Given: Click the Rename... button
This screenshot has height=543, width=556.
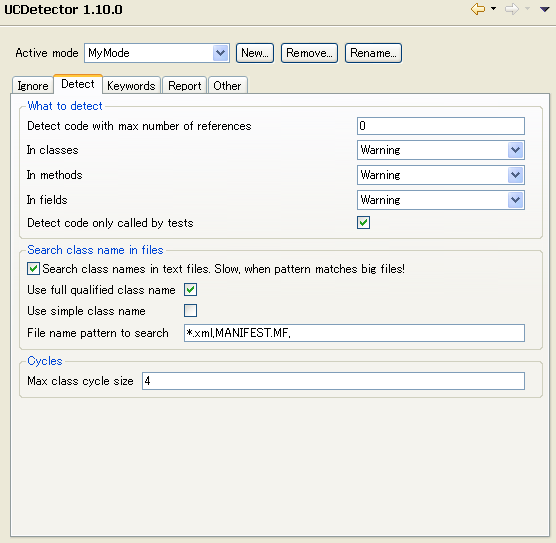Looking at the screenshot, I should tap(373, 53).
